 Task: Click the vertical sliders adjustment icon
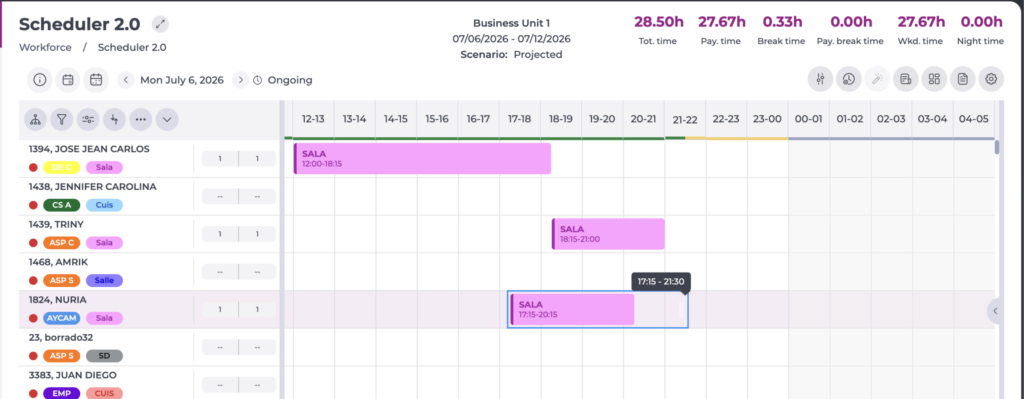820,80
